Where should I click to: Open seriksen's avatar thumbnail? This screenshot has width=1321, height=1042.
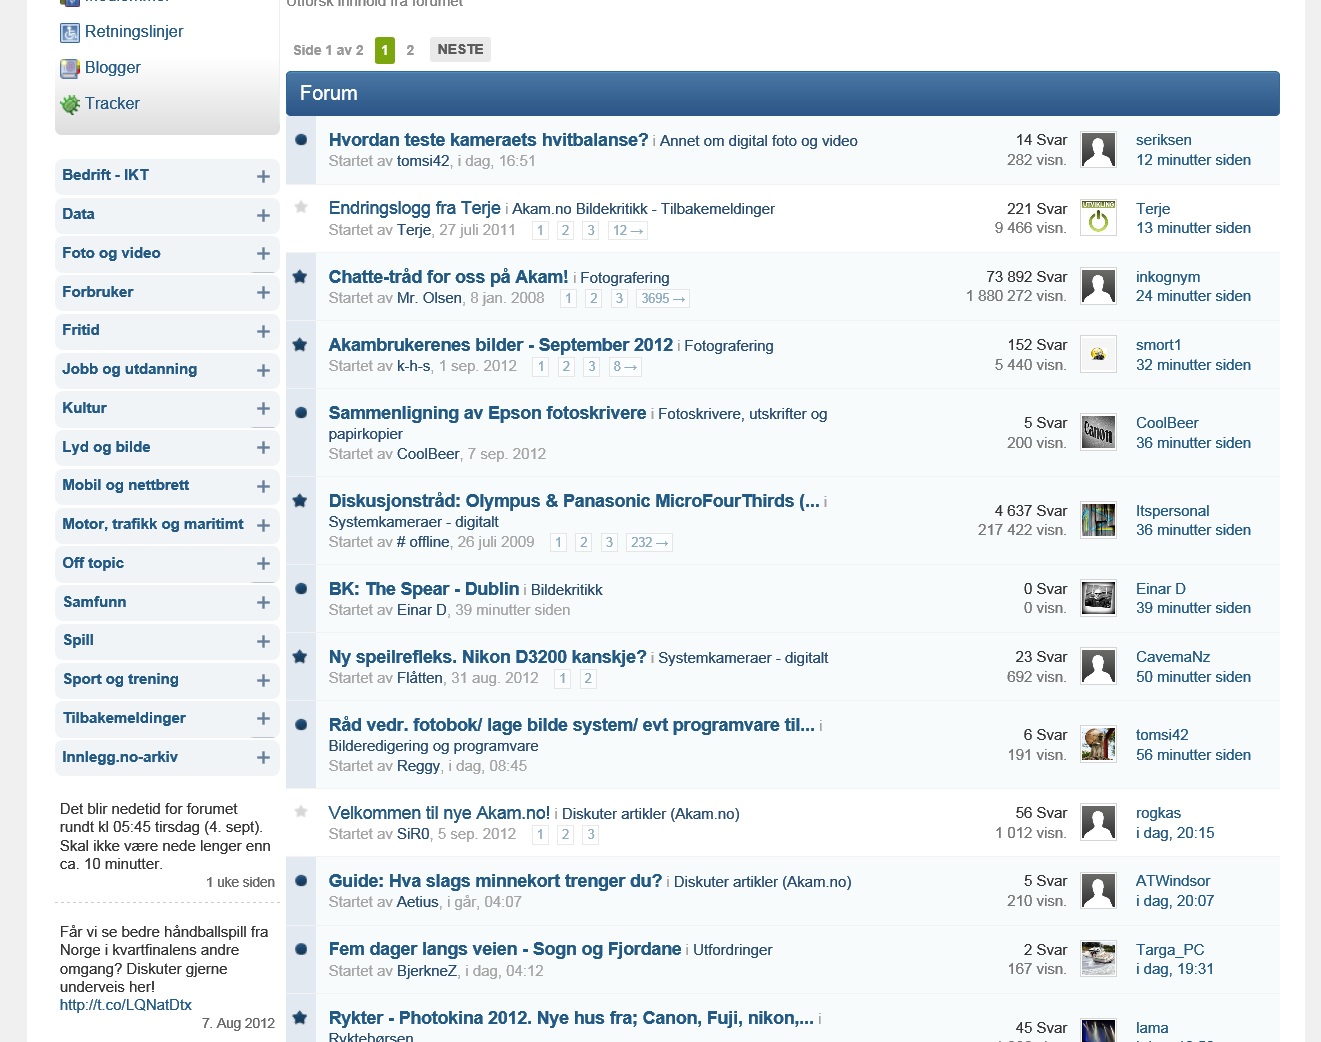click(1098, 150)
